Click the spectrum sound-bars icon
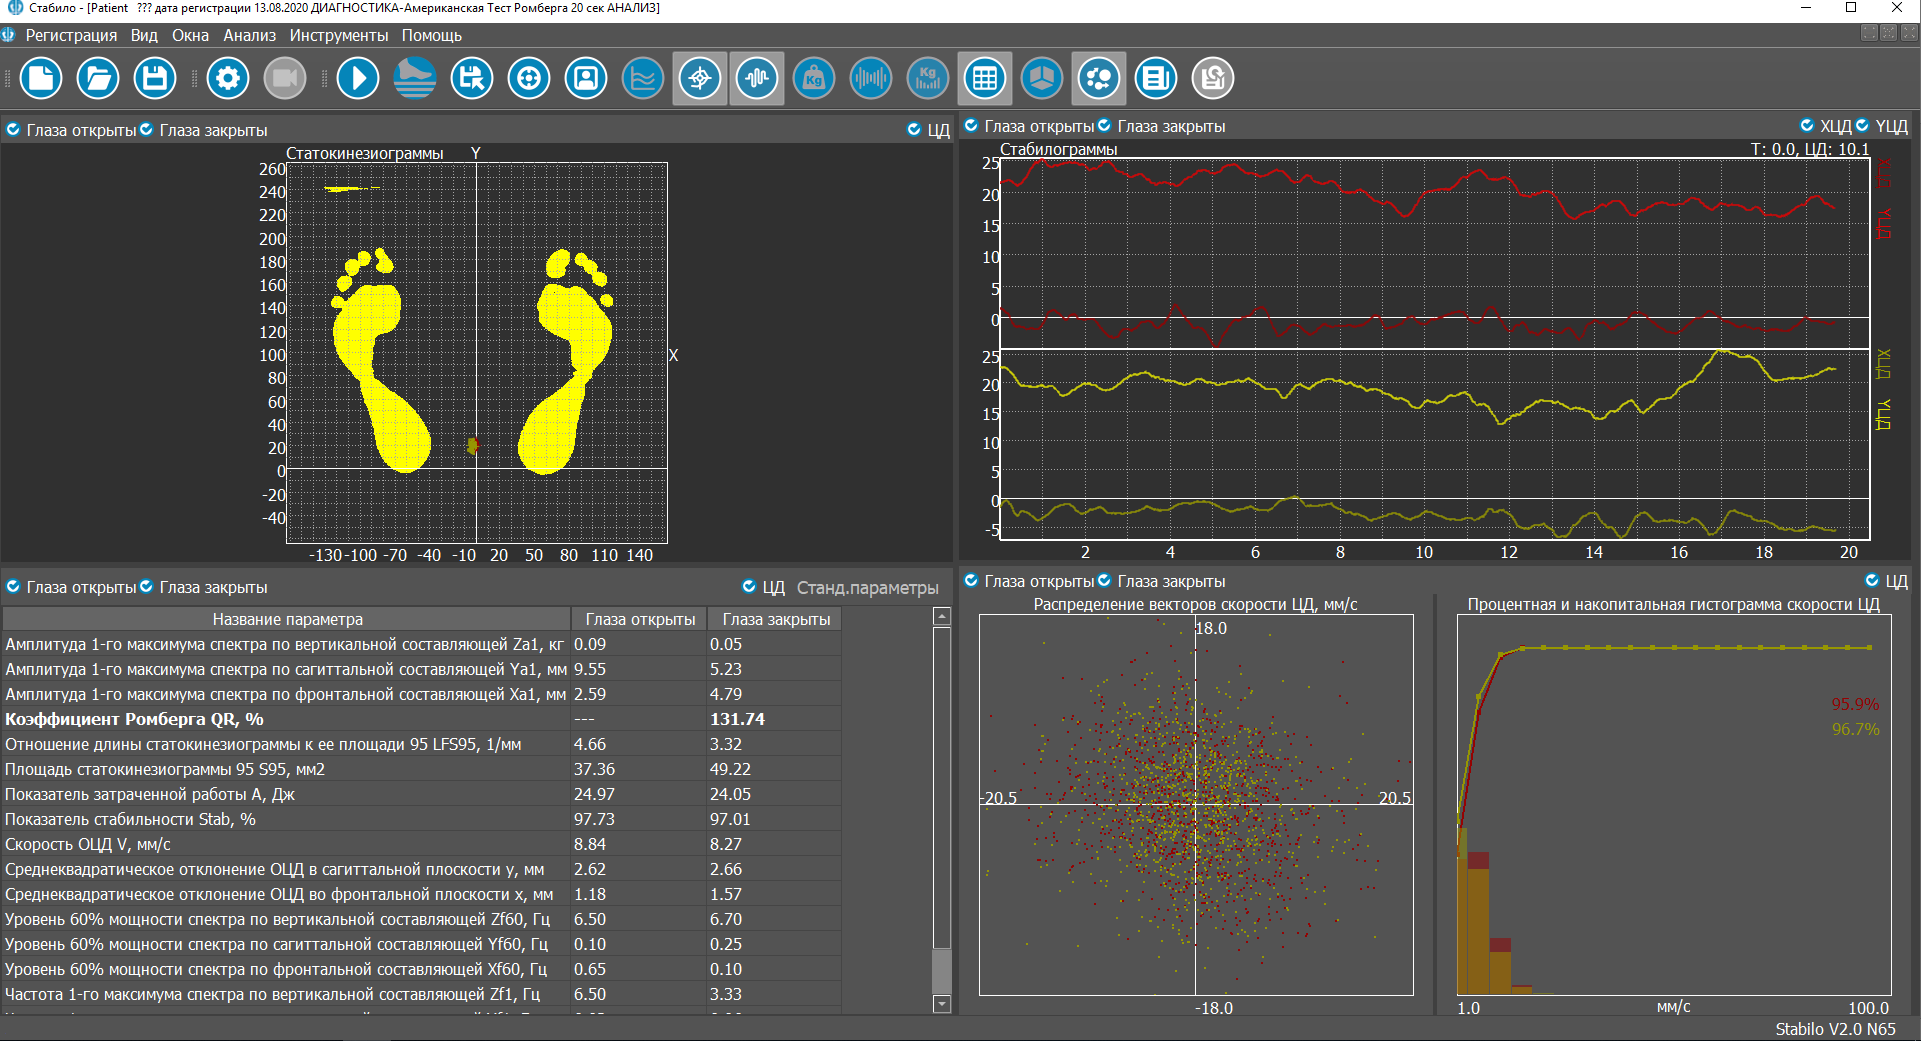The height and width of the screenshot is (1041, 1921). coord(871,78)
